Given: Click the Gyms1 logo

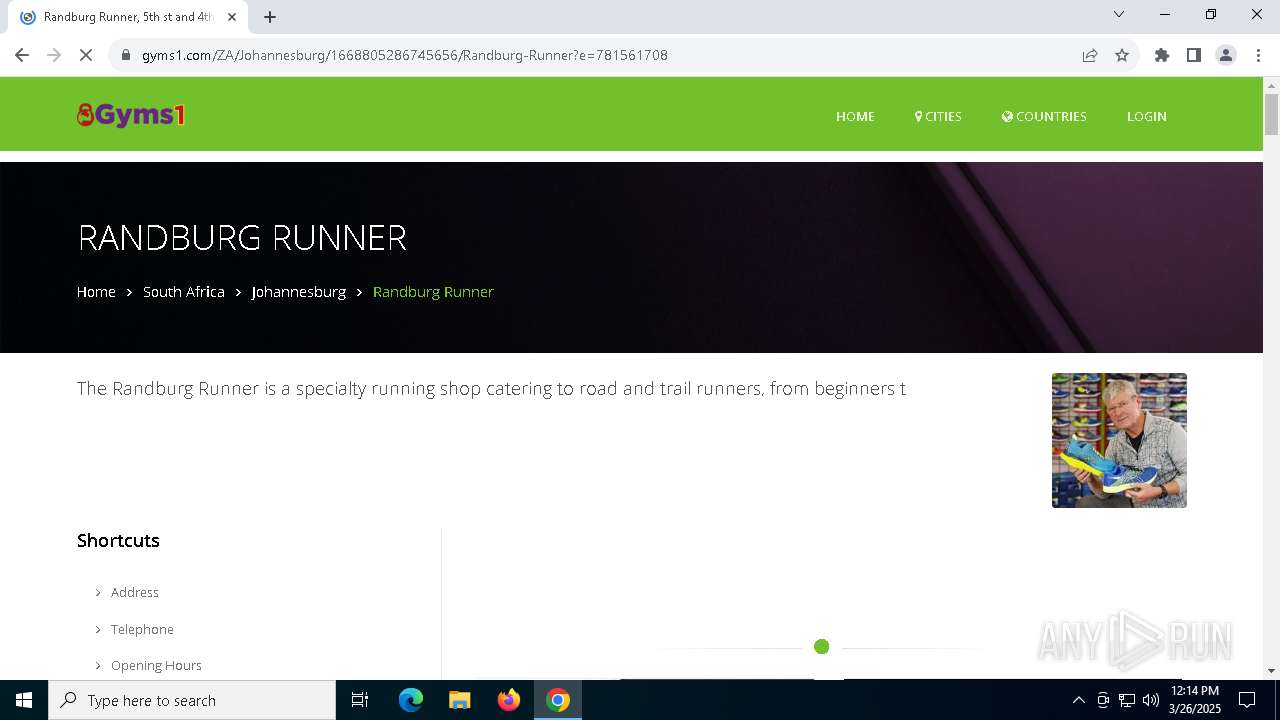Looking at the screenshot, I should pos(131,115).
